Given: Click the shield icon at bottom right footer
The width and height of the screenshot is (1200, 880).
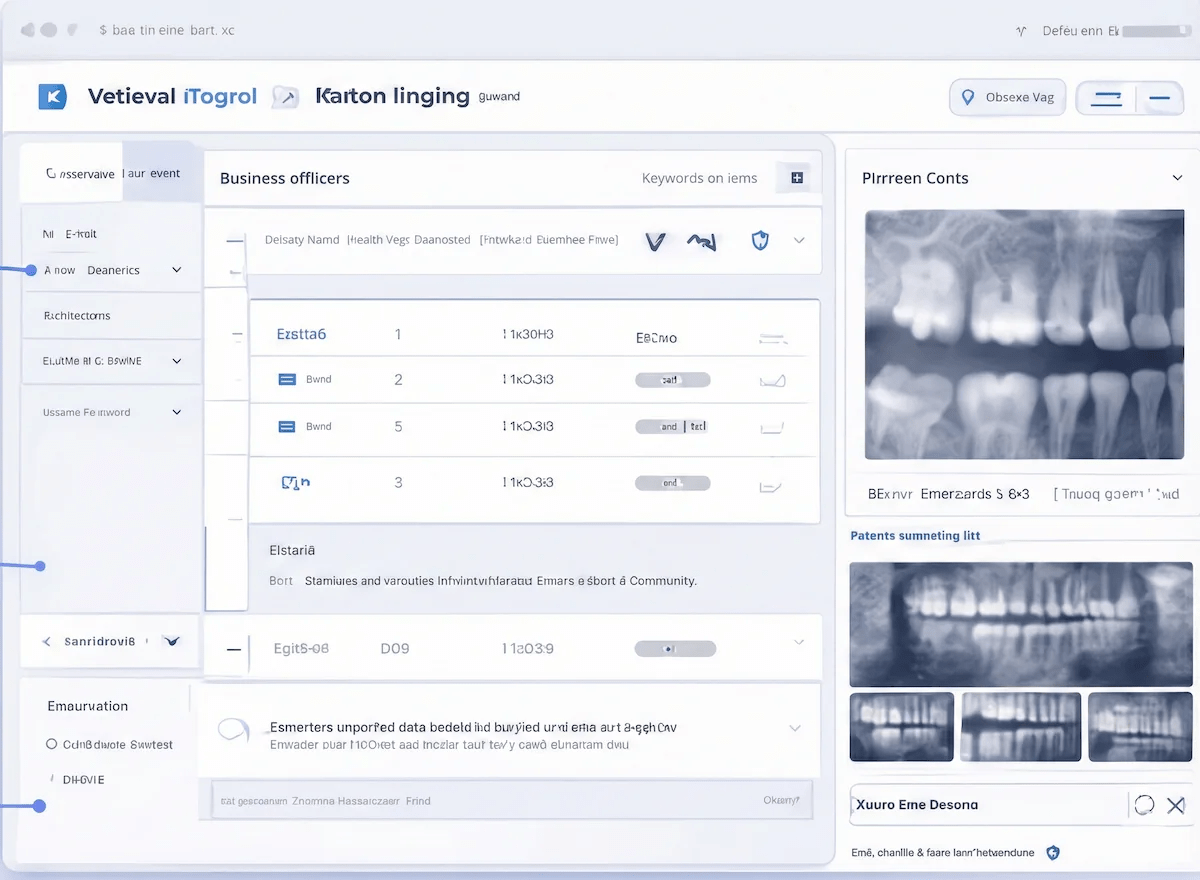Looking at the screenshot, I should (1053, 853).
